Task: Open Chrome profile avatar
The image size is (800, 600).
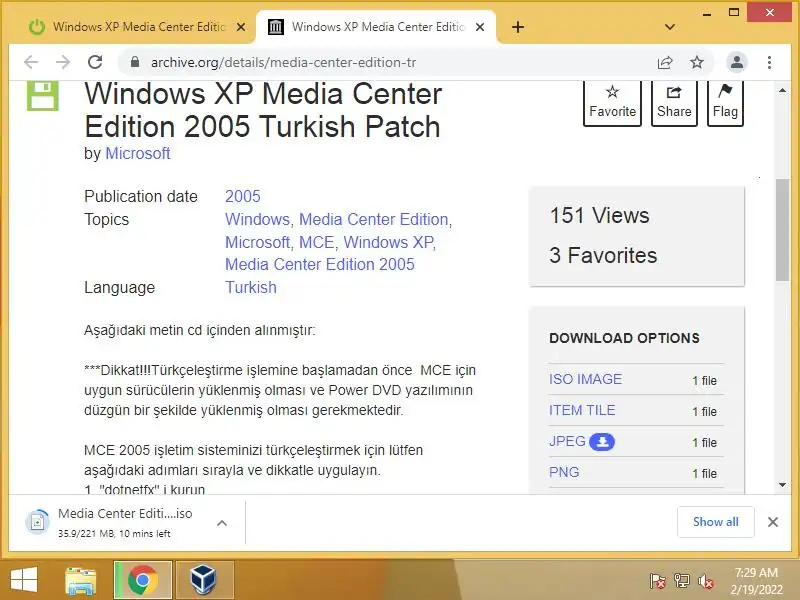Action: pos(737,62)
